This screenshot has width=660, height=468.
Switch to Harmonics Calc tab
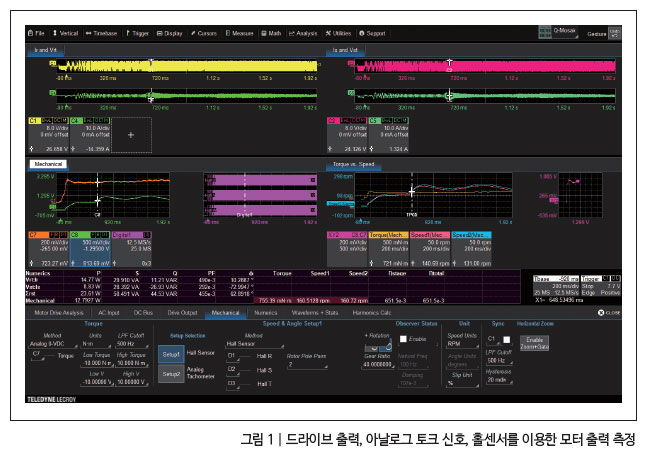pyautogui.click(x=372, y=313)
